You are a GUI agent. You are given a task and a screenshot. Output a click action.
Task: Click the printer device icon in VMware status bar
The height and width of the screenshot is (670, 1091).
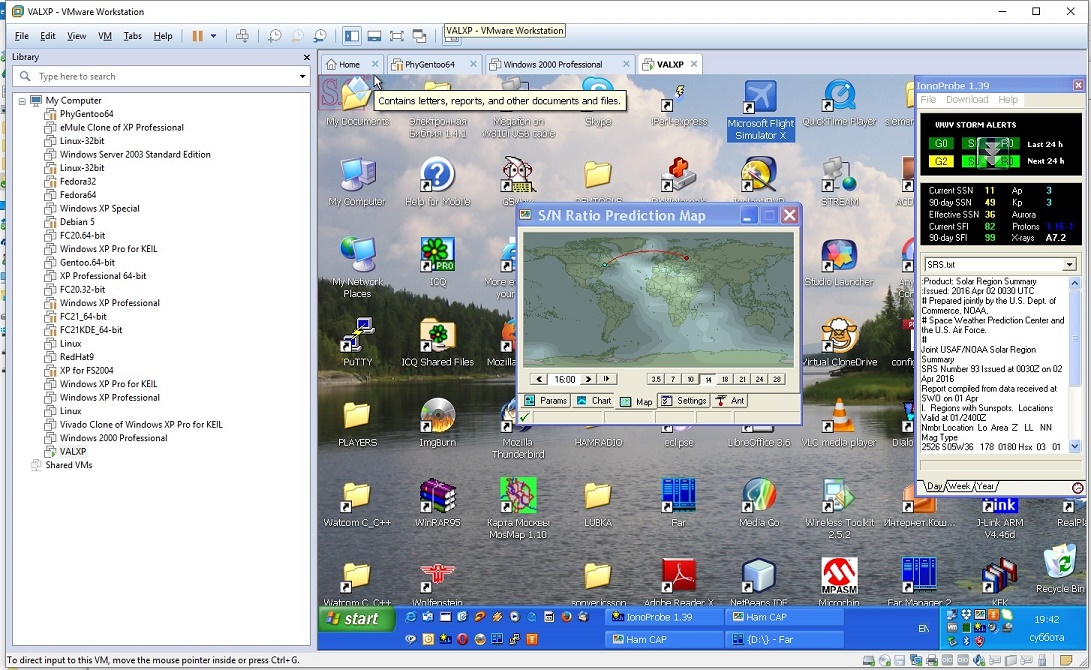click(x=932, y=660)
